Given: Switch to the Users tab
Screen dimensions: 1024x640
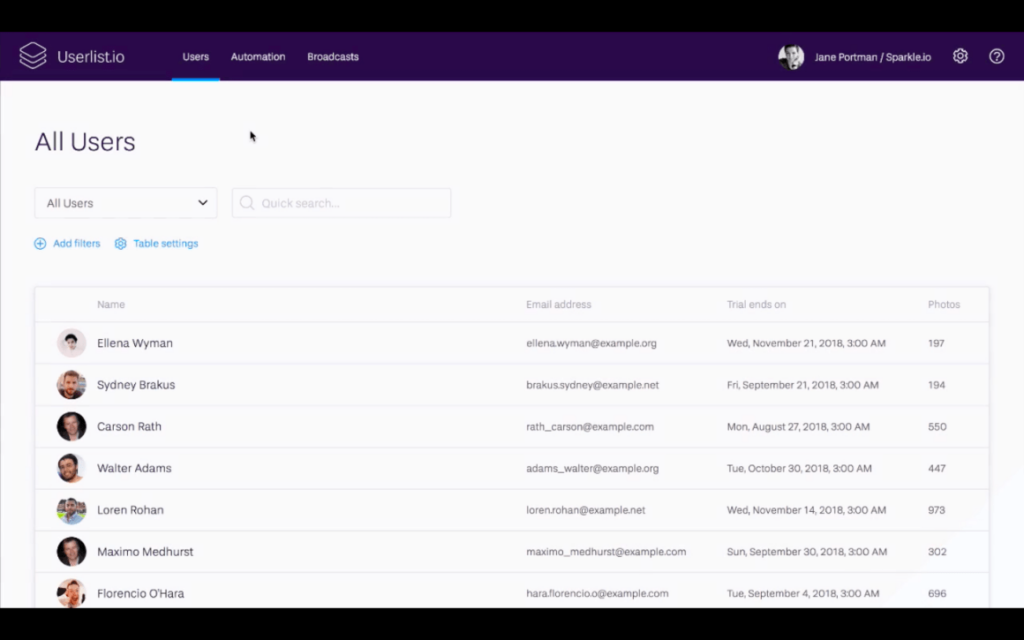Looking at the screenshot, I should click(196, 57).
